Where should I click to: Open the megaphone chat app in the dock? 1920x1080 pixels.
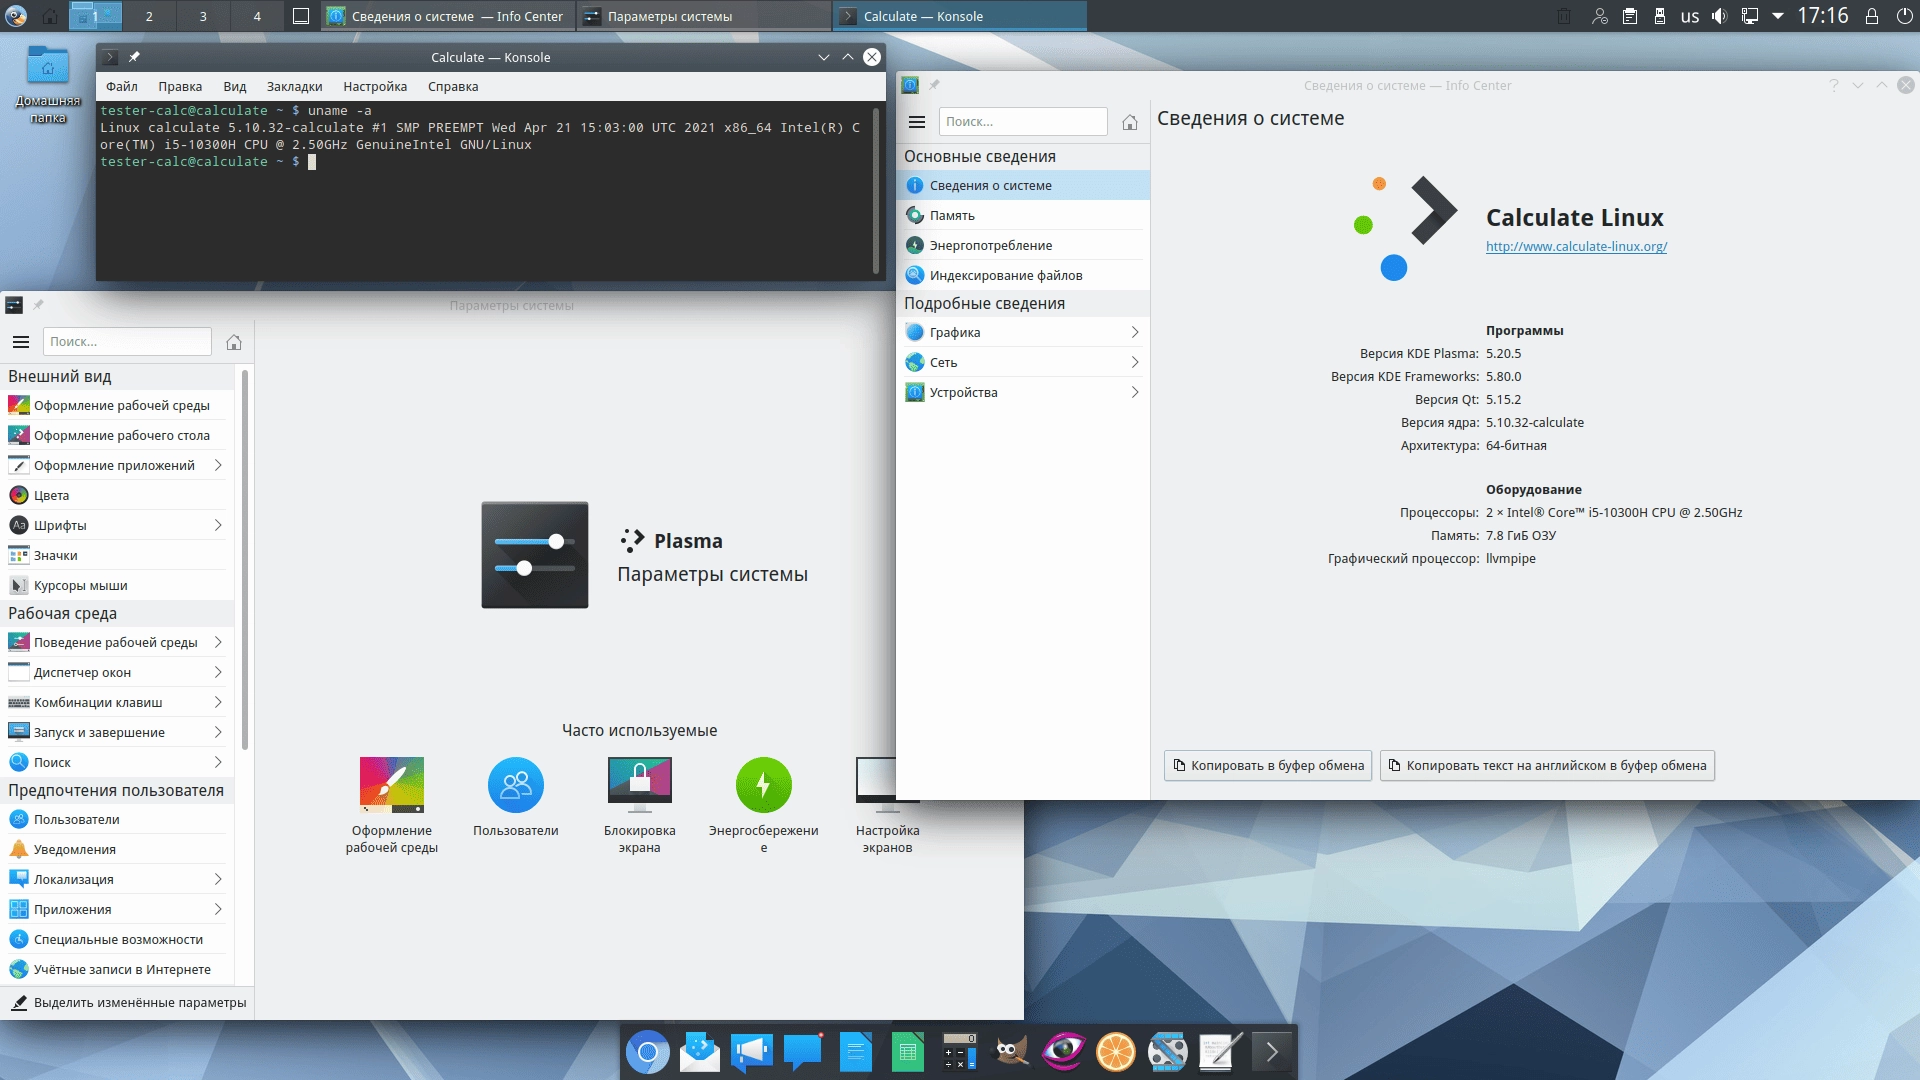(752, 1052)
